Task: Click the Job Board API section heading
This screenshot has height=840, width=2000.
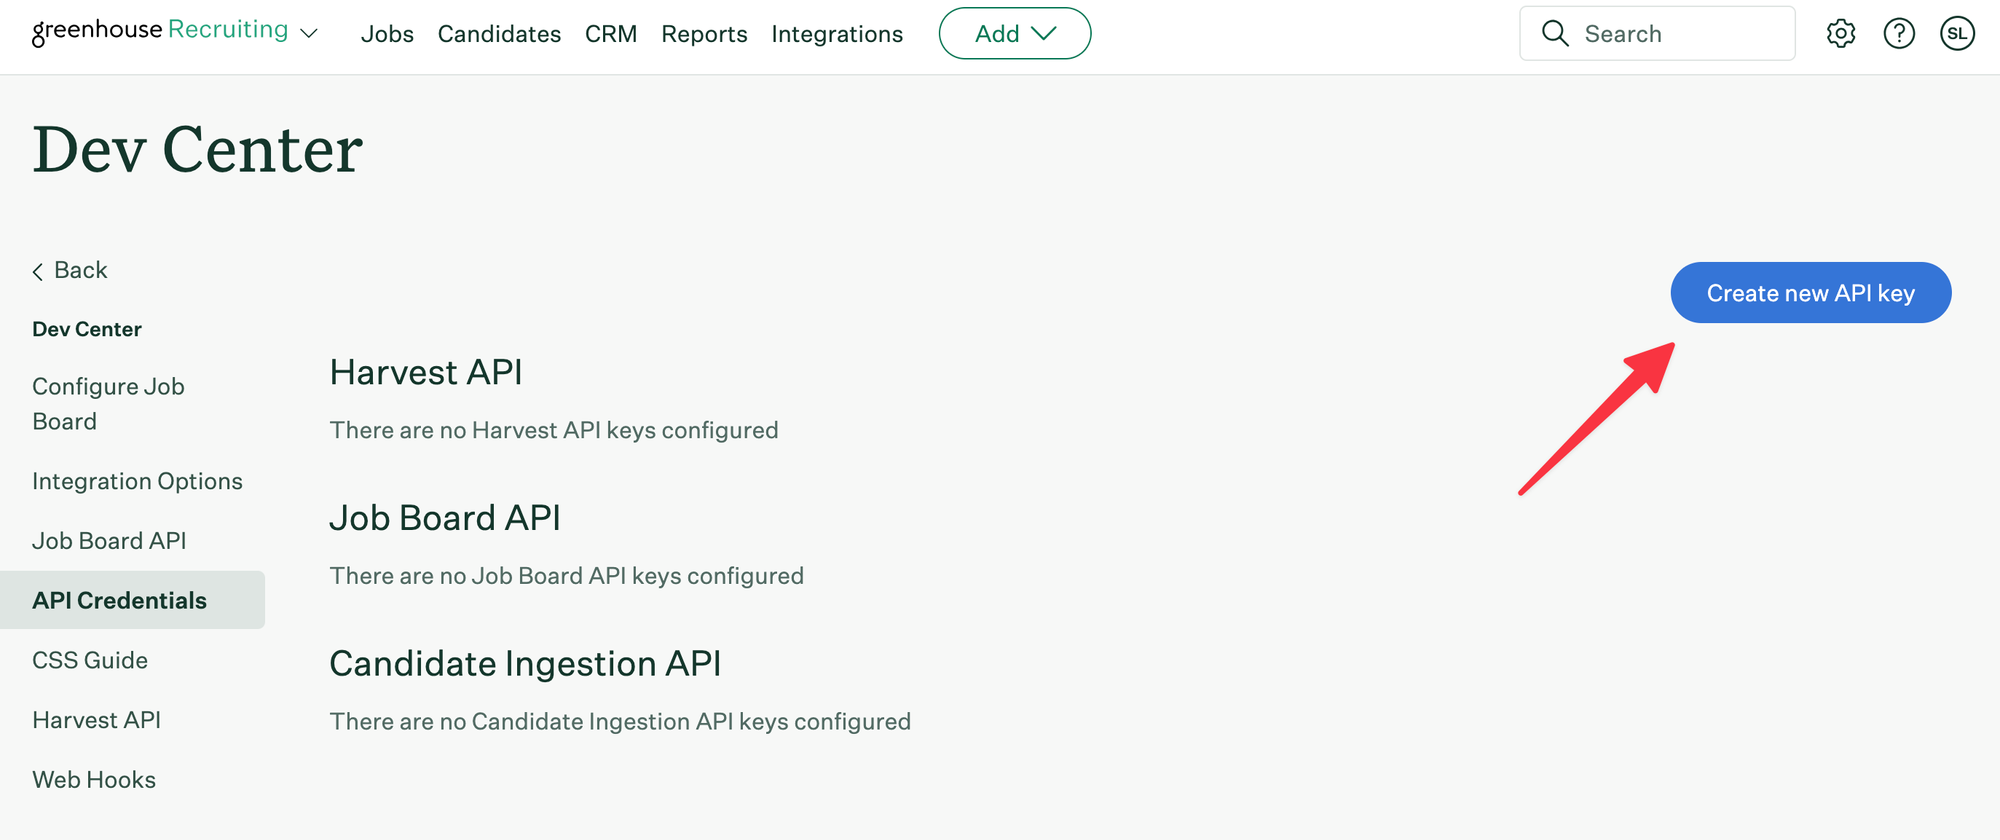Action: coord(445,518)
